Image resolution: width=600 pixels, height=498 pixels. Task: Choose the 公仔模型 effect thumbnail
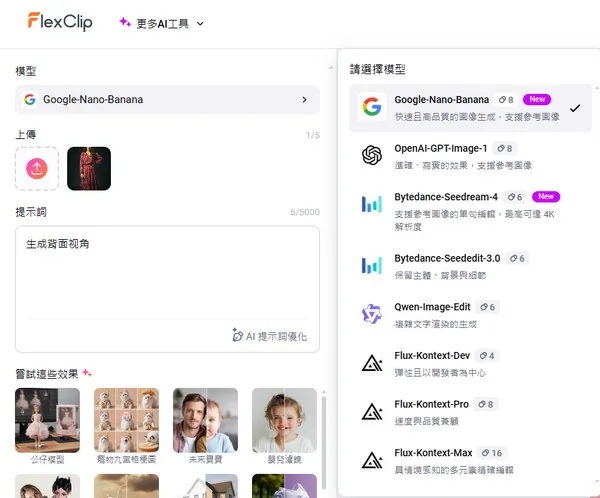click(47, 420)
